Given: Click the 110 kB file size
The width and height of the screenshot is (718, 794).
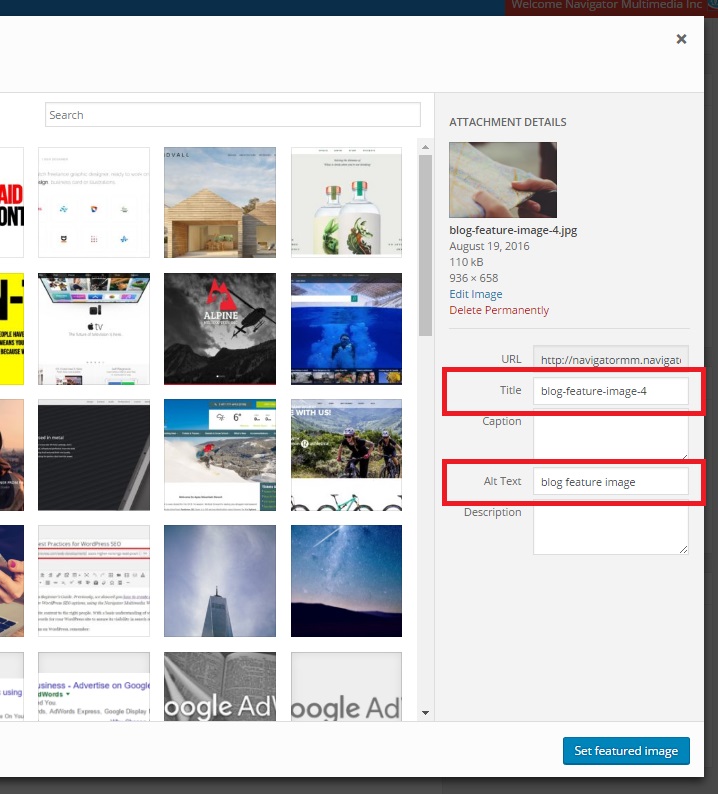Looking at the screenshot, I should (466, 262).
